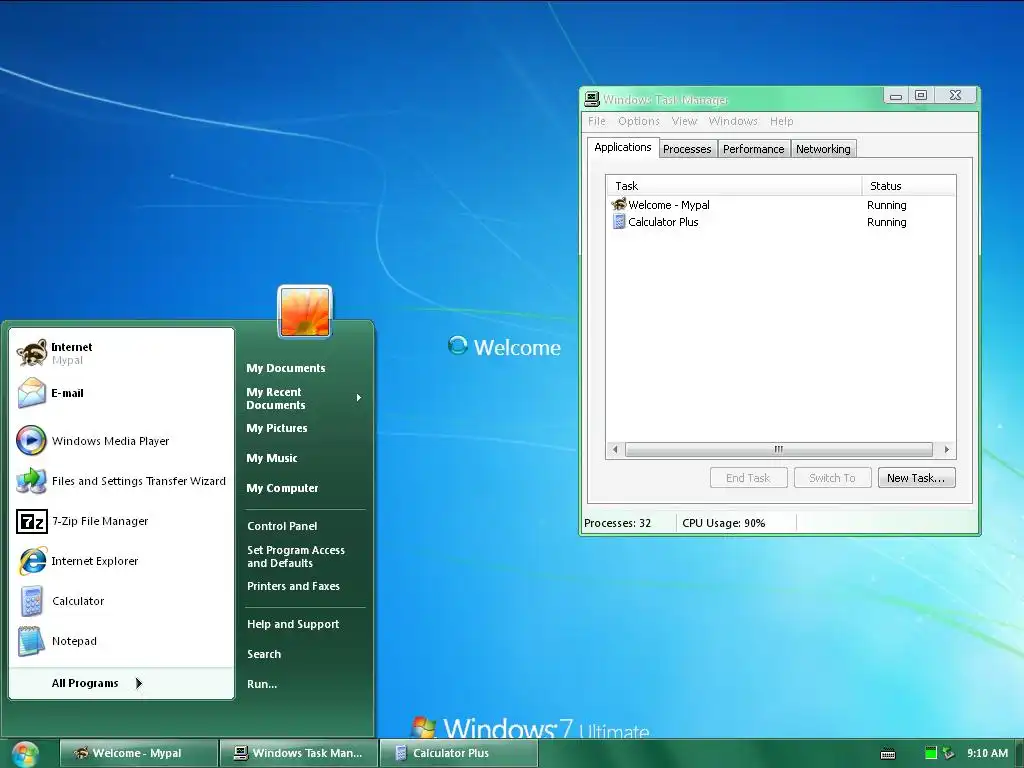The height and width of the screenshot is (768, 1024).
Task: Open My Computer from Start menu
Action: (282, 488)
